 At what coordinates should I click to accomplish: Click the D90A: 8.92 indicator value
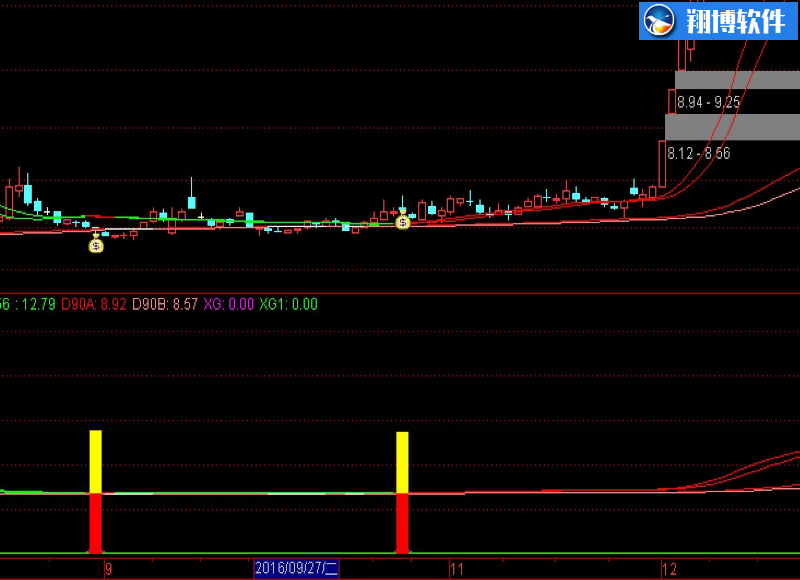93,305
